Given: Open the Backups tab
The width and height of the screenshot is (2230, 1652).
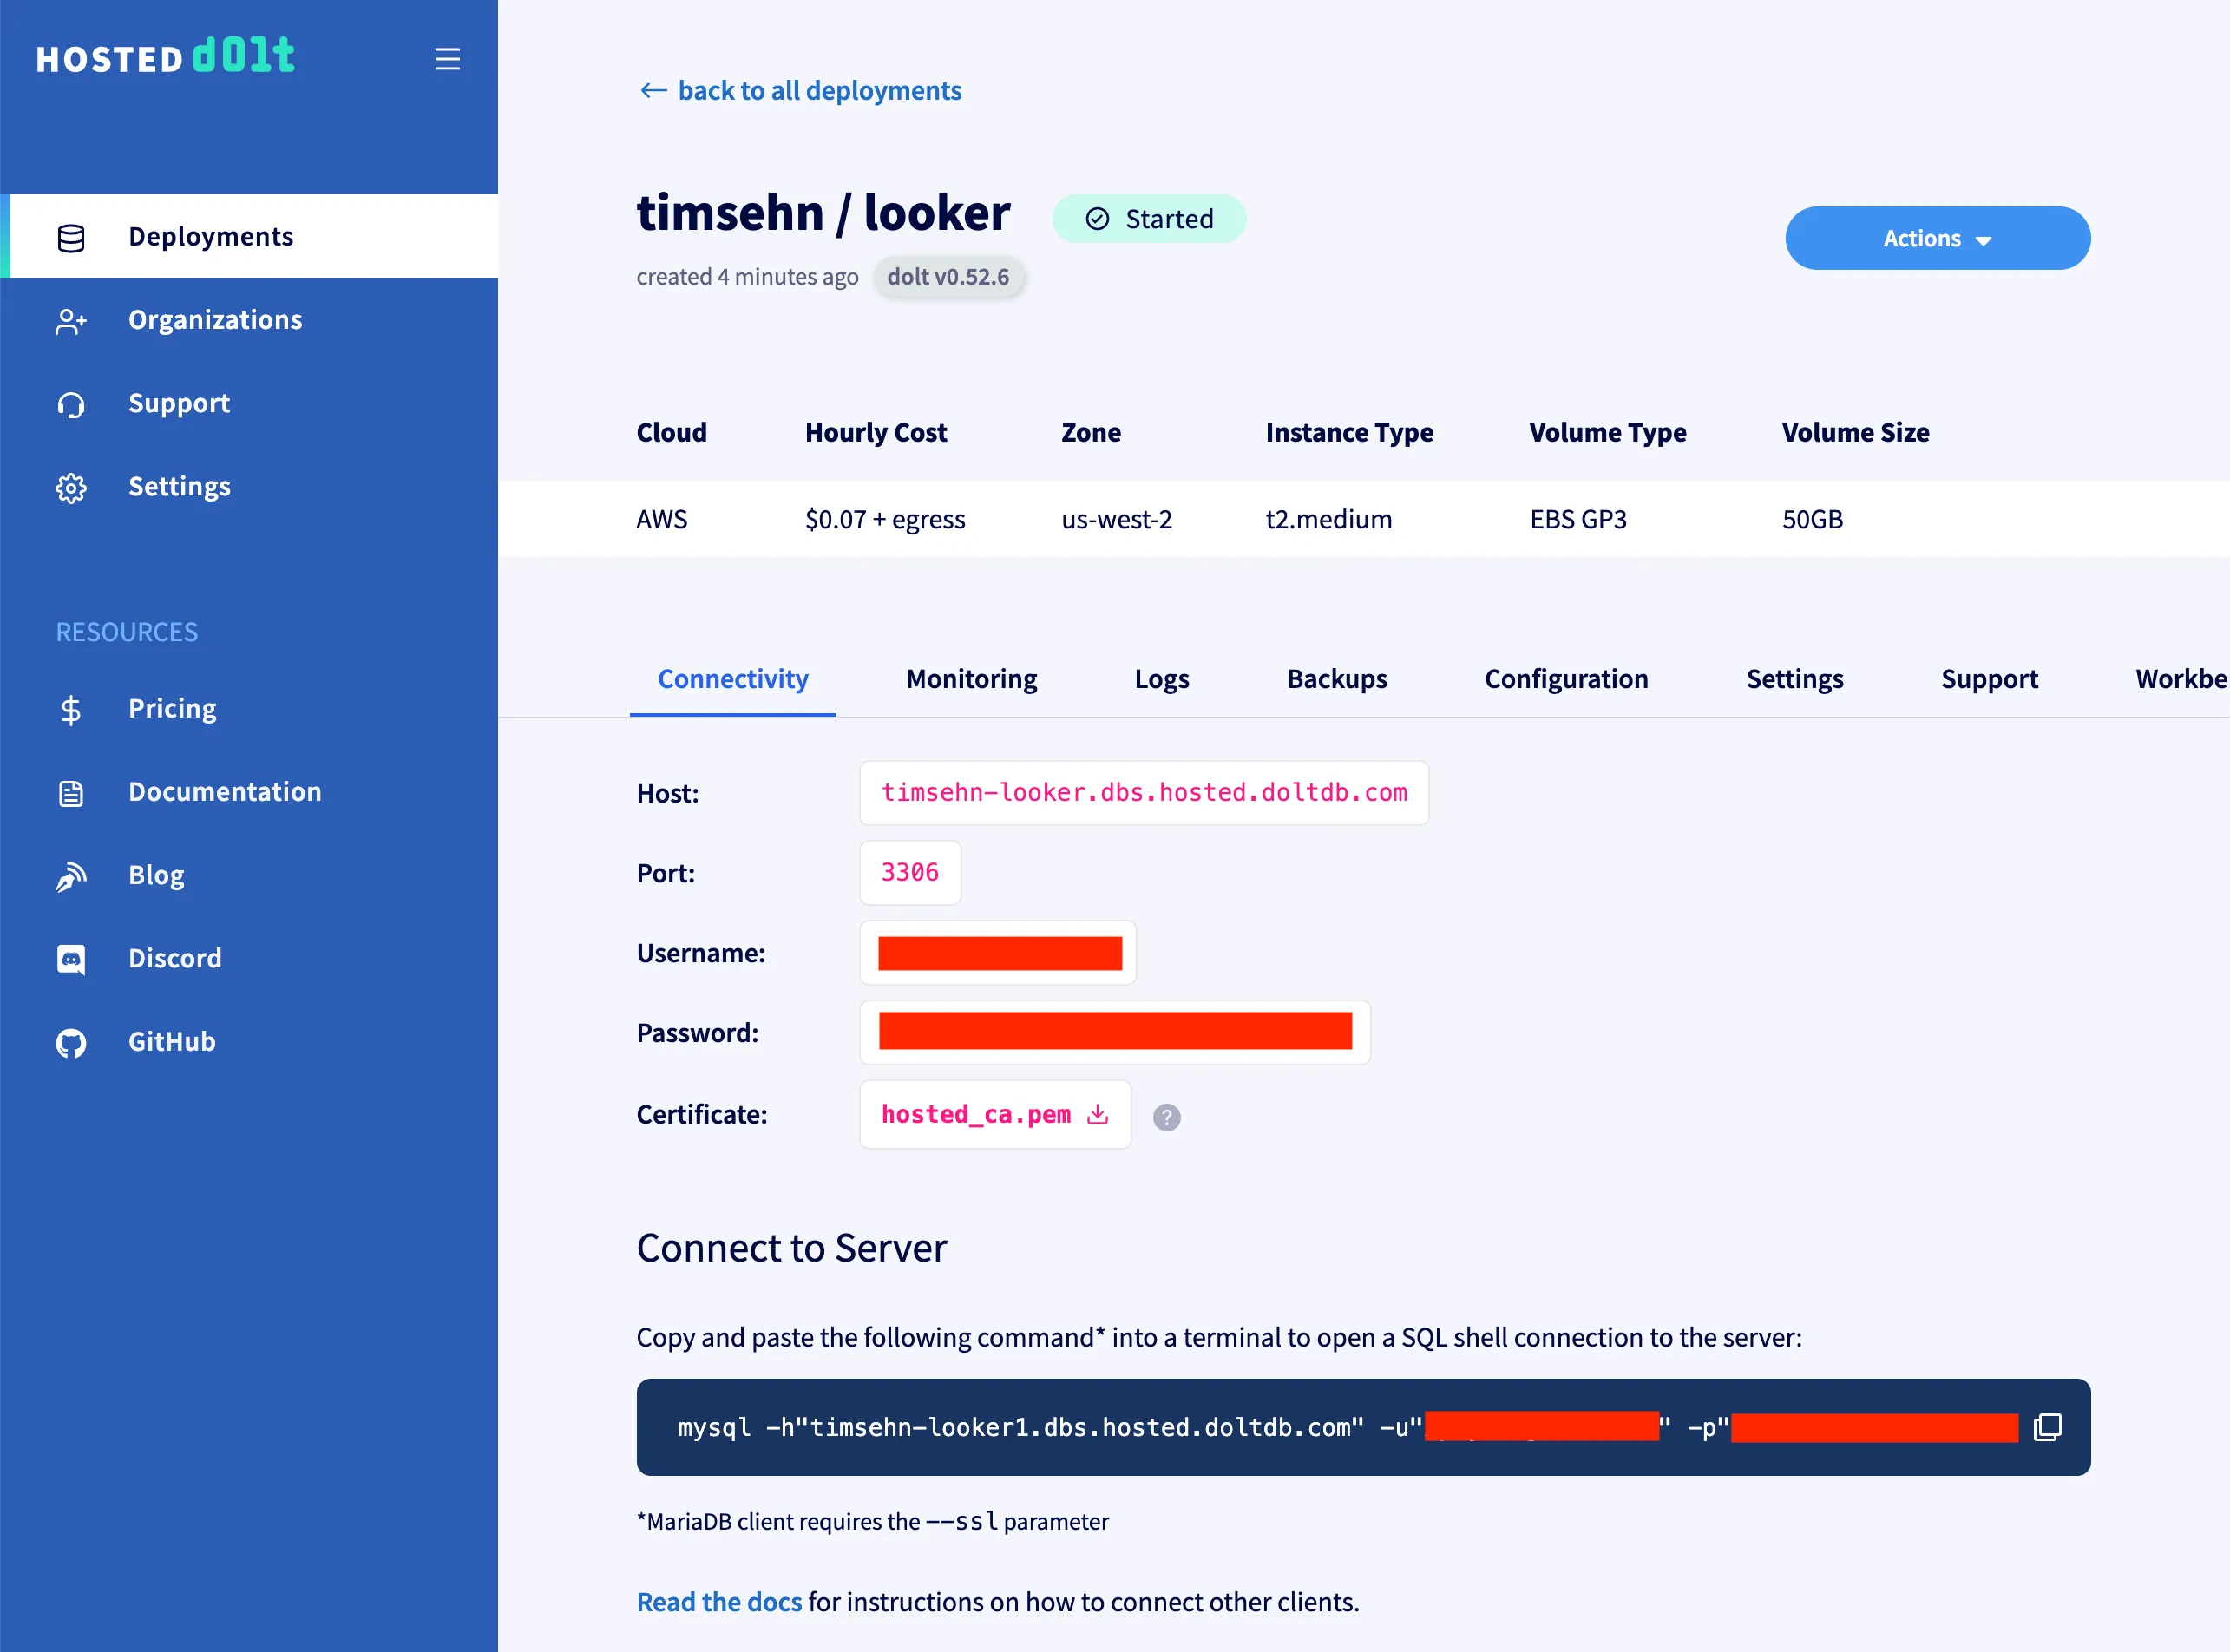Looking at the screenshot, I should pyautogui.click(x=1336, y=679).
